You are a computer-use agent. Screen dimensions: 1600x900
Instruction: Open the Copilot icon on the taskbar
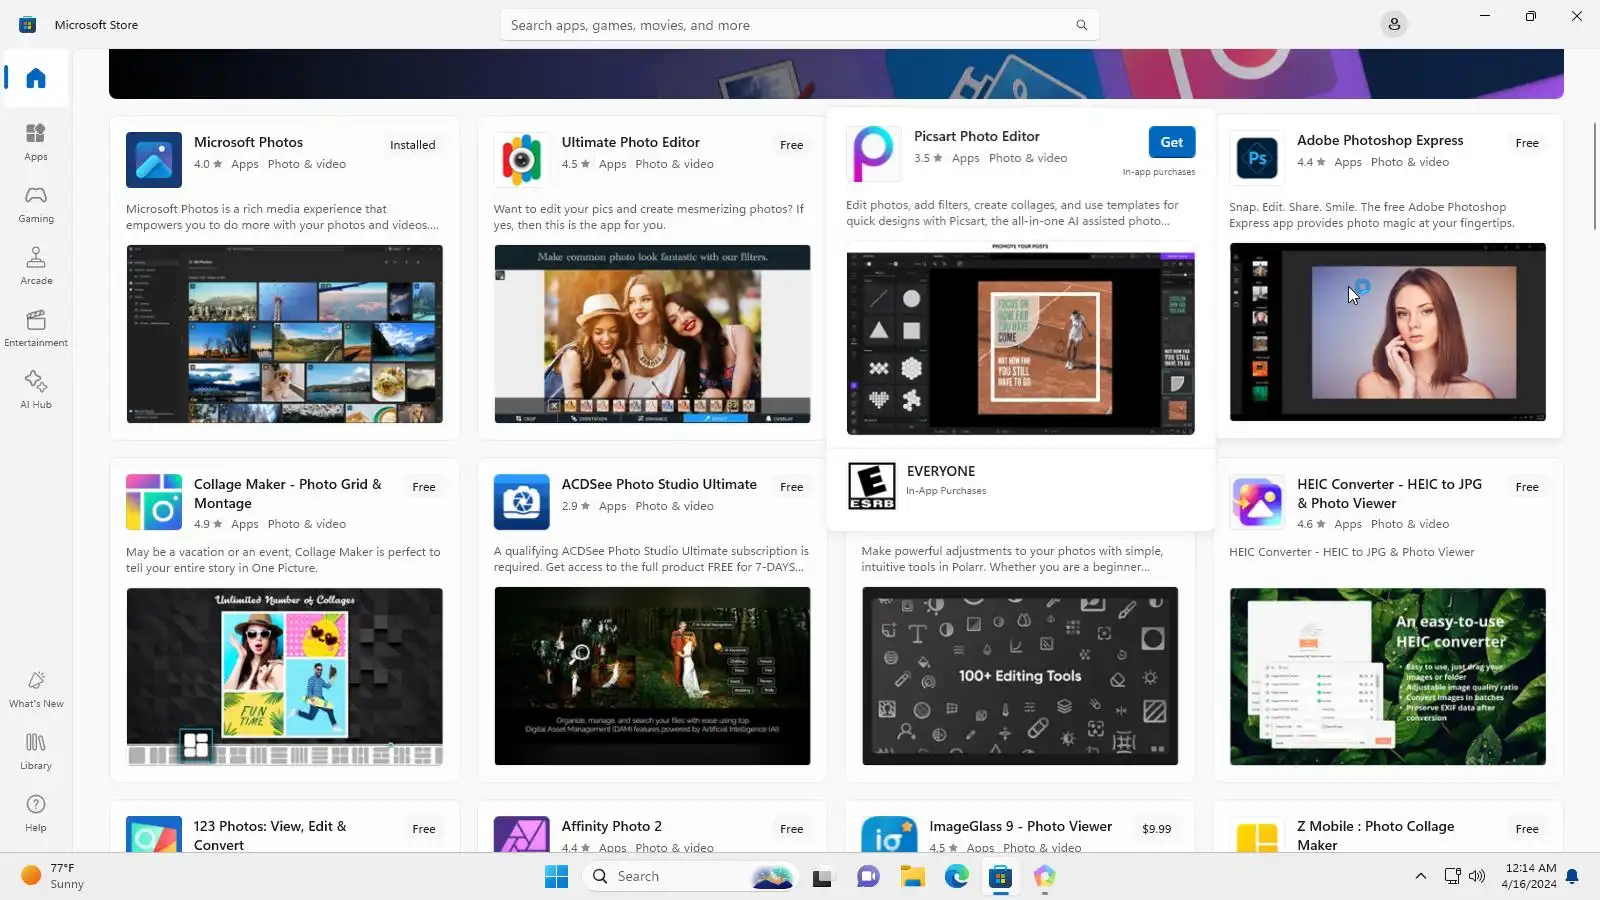[x=1045, y=877]
